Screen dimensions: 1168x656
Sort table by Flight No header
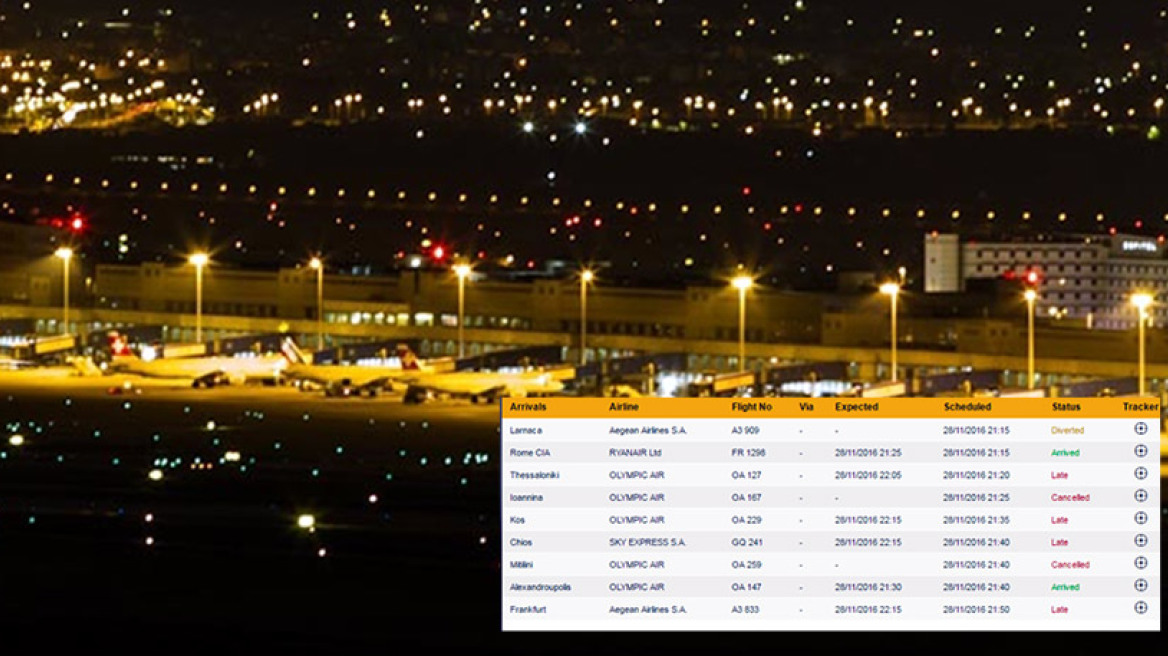pyautogui.click(x=751, y=407)
